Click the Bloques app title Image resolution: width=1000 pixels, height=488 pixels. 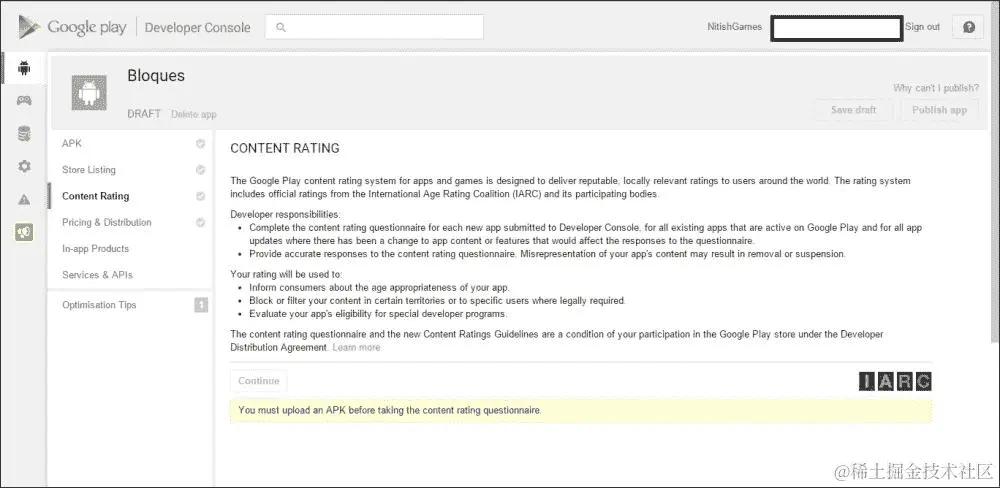coord(156,75)
